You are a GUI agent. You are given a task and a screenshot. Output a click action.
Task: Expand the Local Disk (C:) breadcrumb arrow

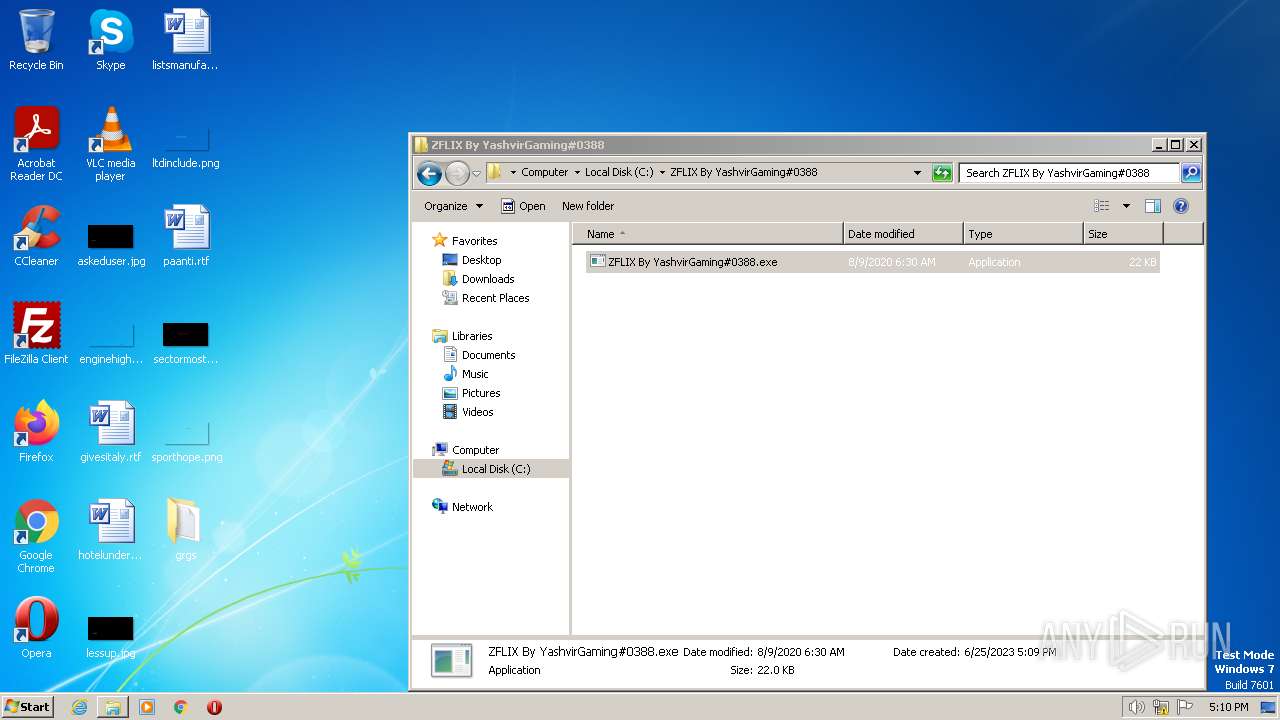coord(662,172)
